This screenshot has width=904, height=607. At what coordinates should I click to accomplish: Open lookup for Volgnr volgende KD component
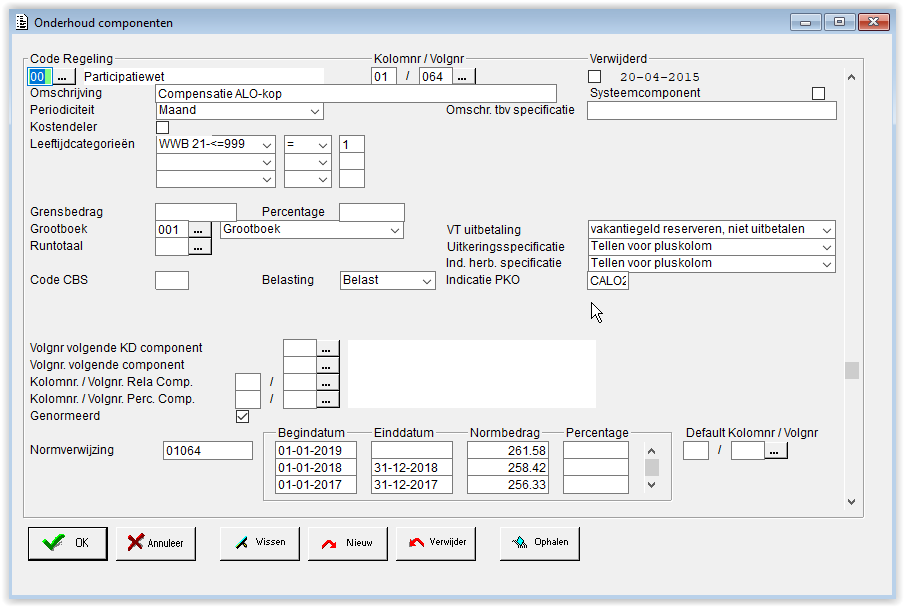tap(326, 349)
